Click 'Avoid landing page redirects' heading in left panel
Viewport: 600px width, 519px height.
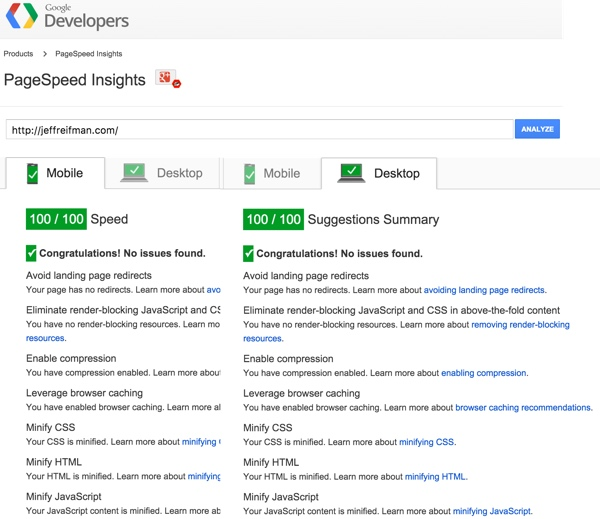(x=89, y=275)
